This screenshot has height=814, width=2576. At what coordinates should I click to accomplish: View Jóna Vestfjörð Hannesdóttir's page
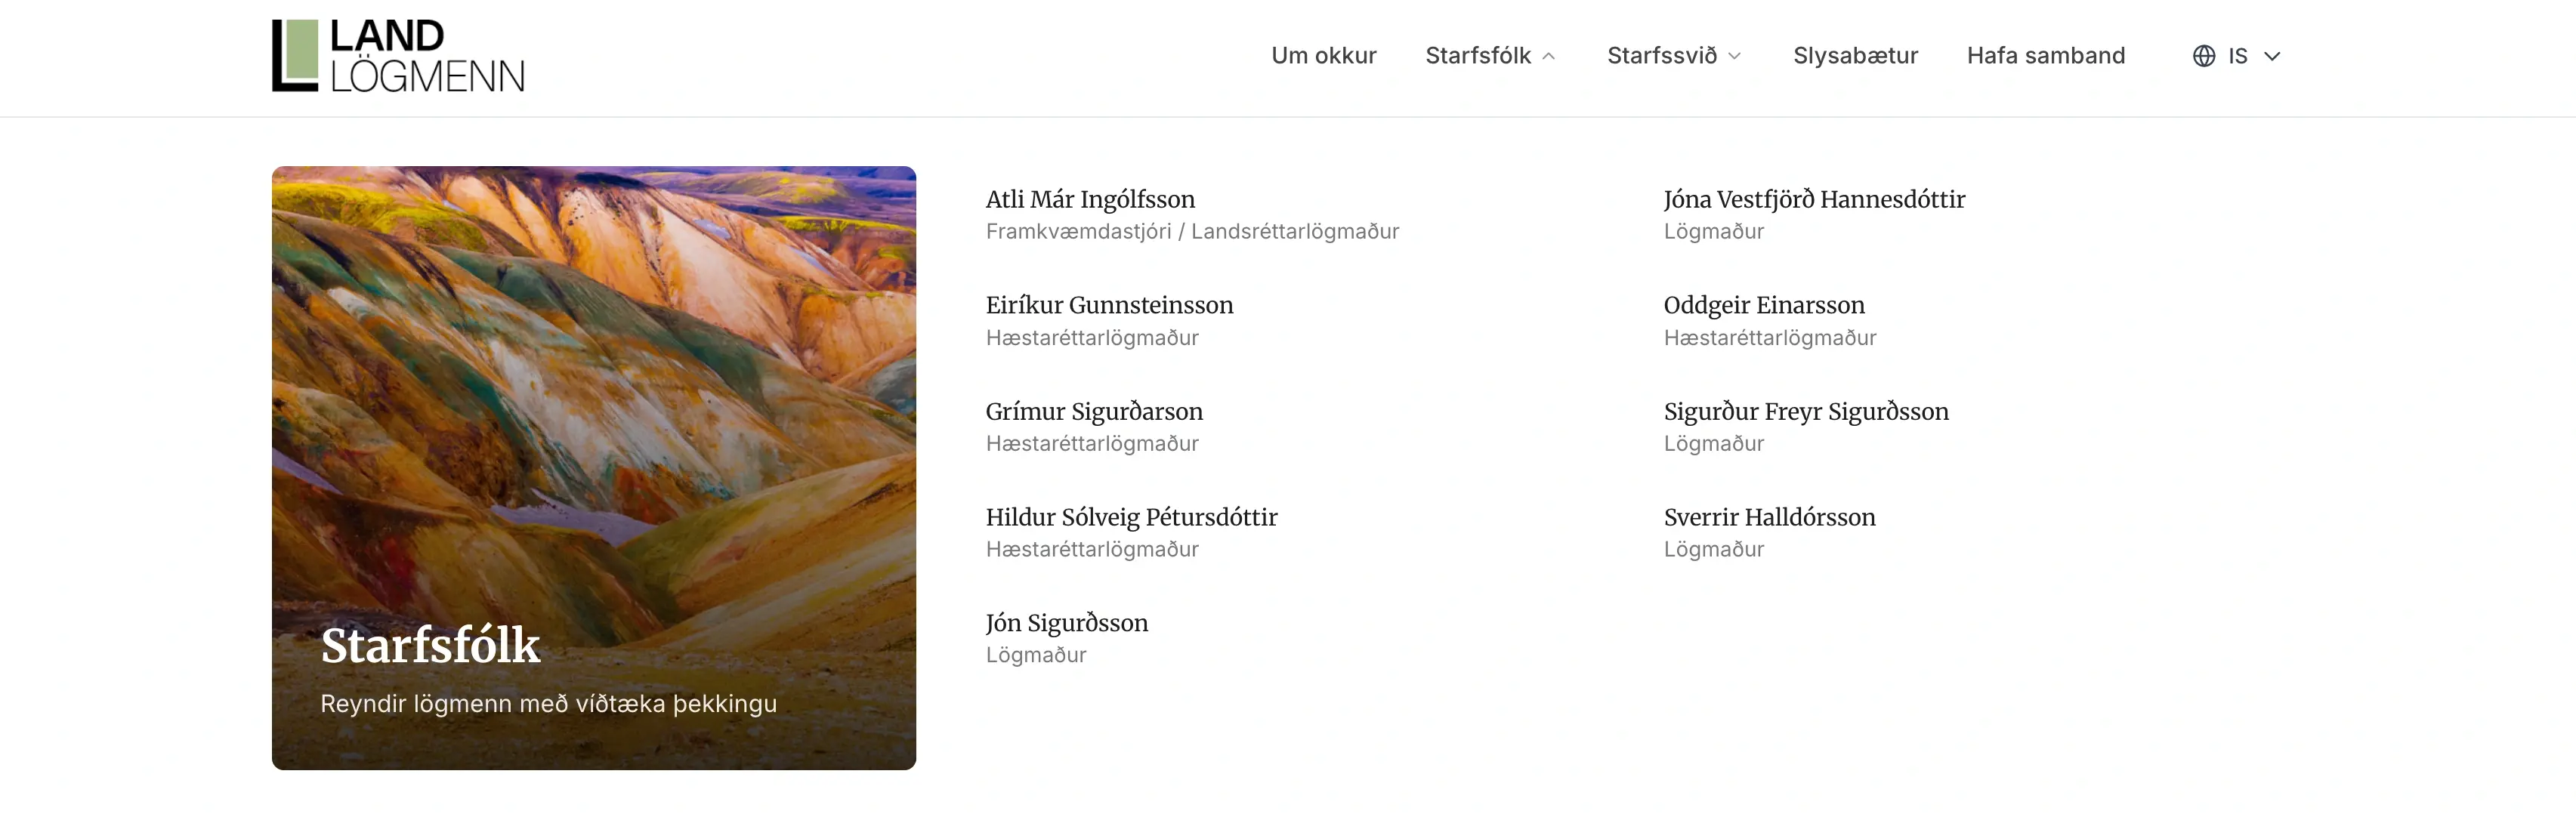[1815, 199]
